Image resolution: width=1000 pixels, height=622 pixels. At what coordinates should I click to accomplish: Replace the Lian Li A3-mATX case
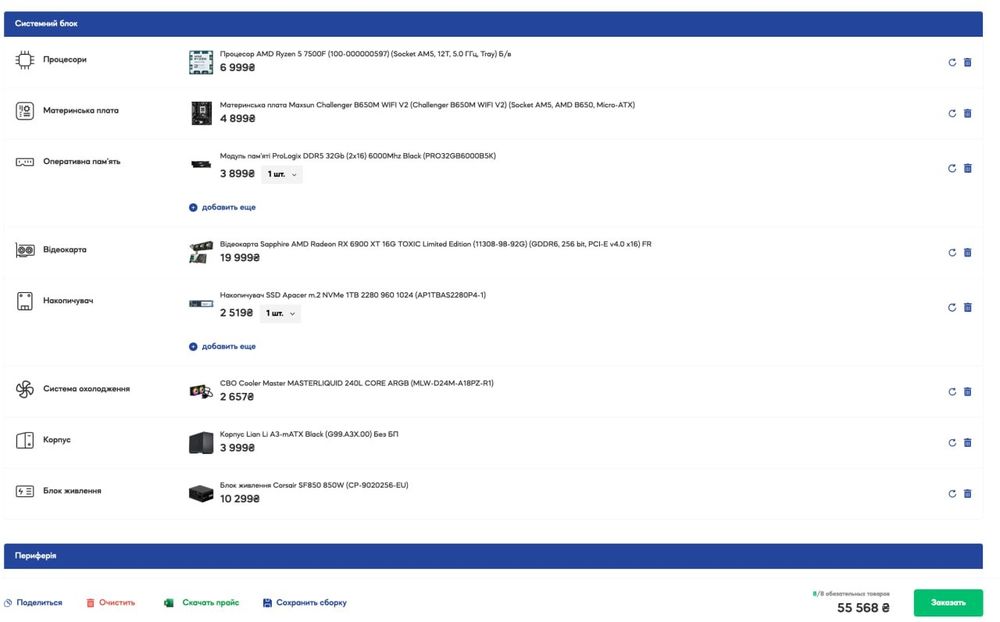point(952,443)
